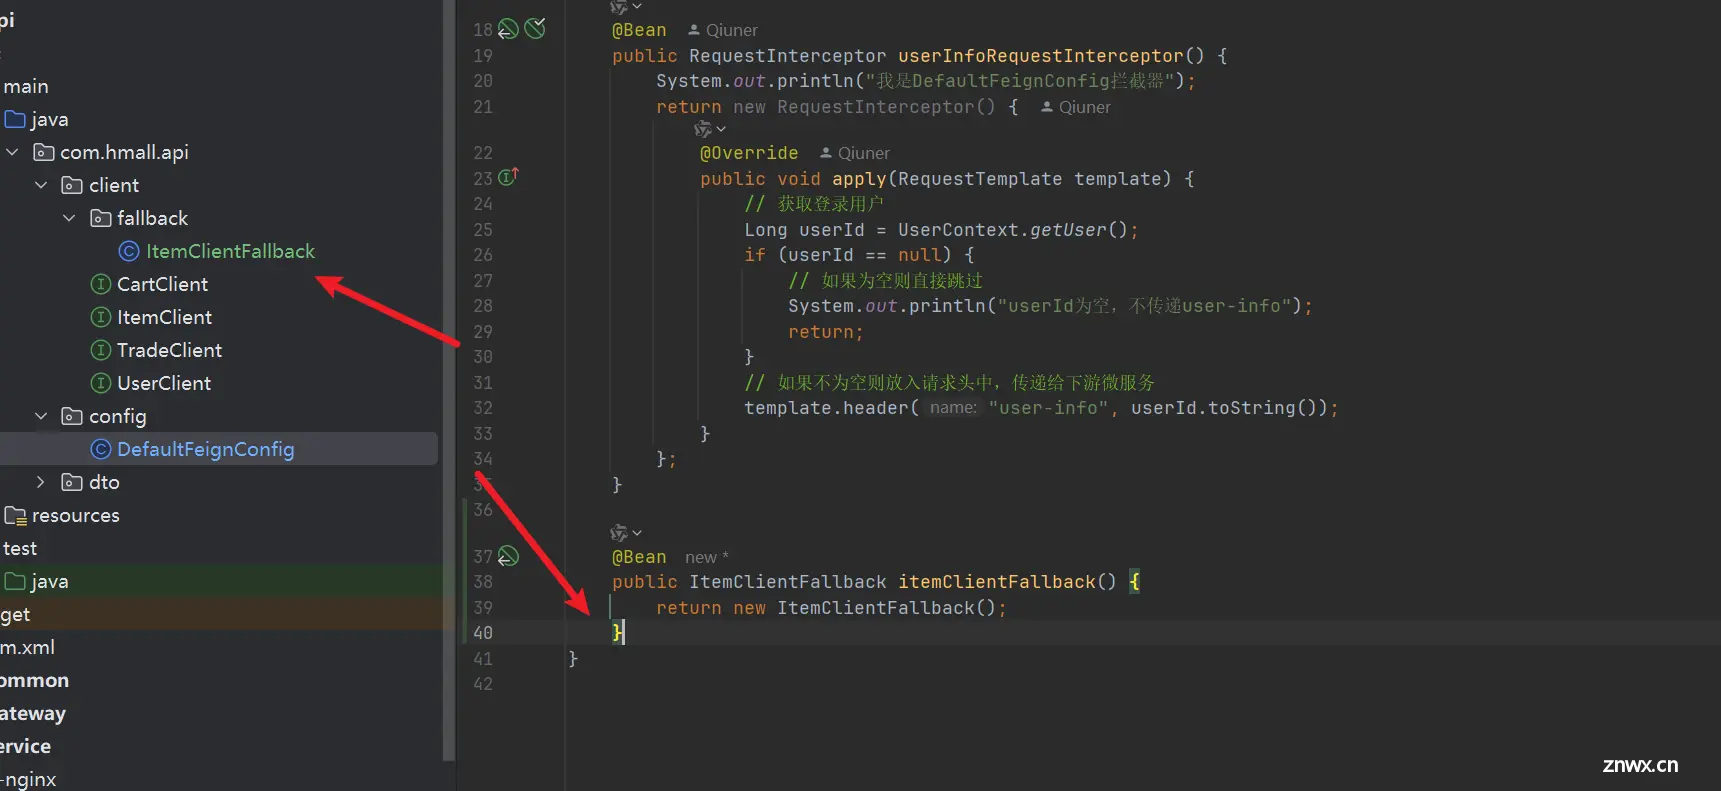The width and height of the screenshot is (1721, 791).
Task: Select TradeClient in the project tree
Action: point(169,350)
